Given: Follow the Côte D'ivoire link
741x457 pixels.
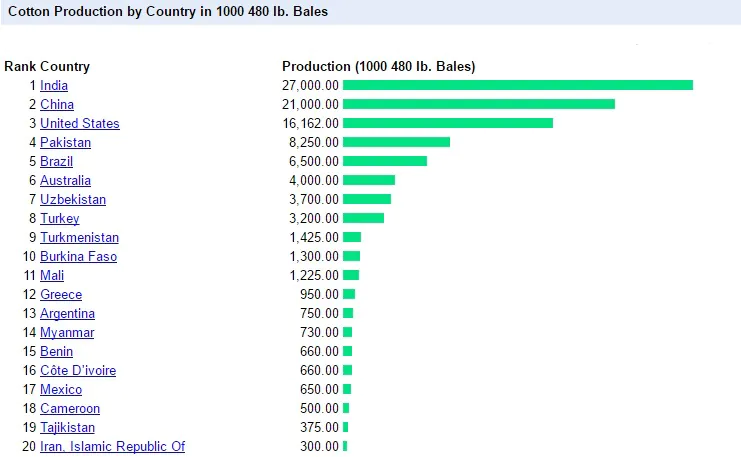Looking at the screenshot, I should [78, 370].
